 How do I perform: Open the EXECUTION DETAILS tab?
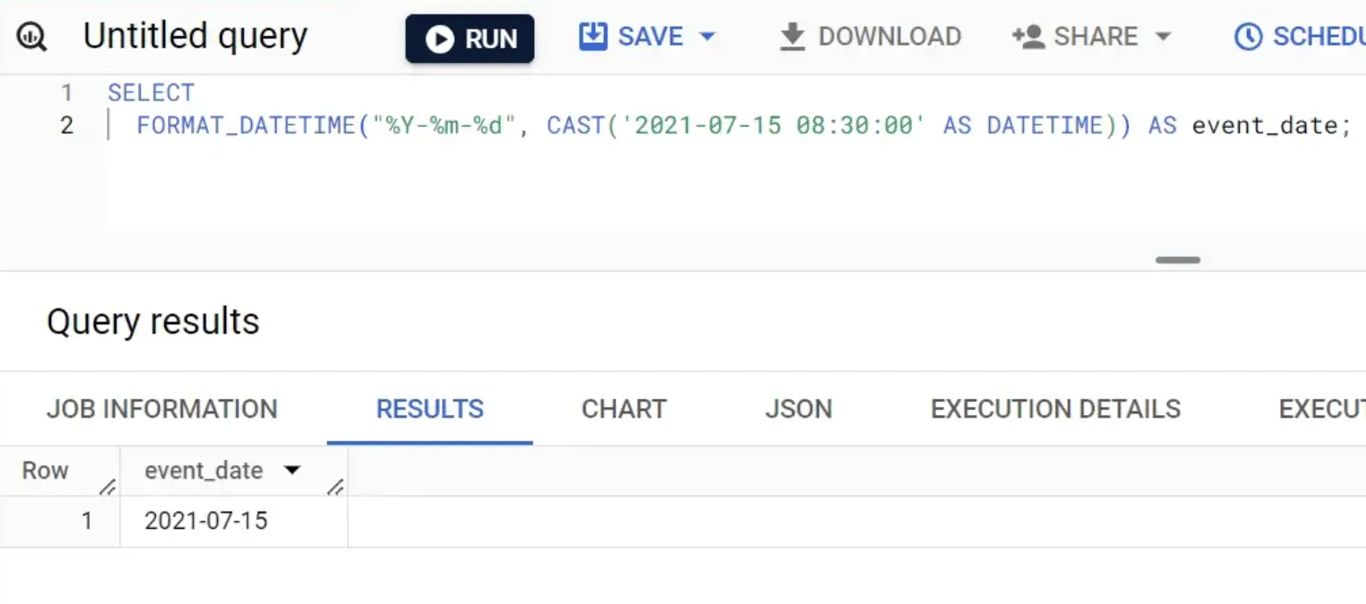(x=1055, y=409)
